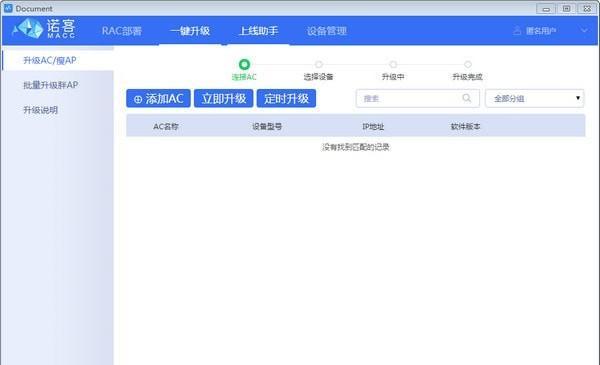
Task: Click the 升级完成 step circle
Action: tap(468, 64)
